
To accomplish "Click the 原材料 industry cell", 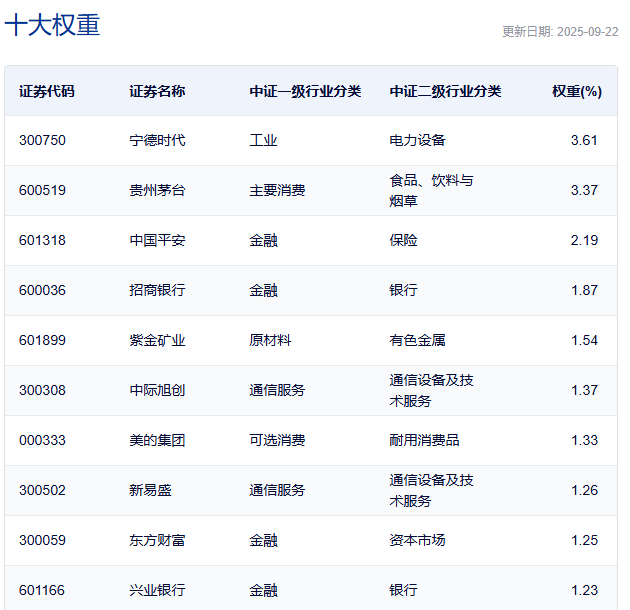I will [x=270, y=340].
